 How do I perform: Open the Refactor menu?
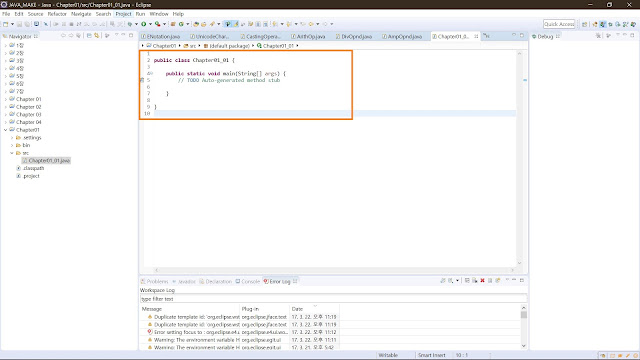pos(57,14)
